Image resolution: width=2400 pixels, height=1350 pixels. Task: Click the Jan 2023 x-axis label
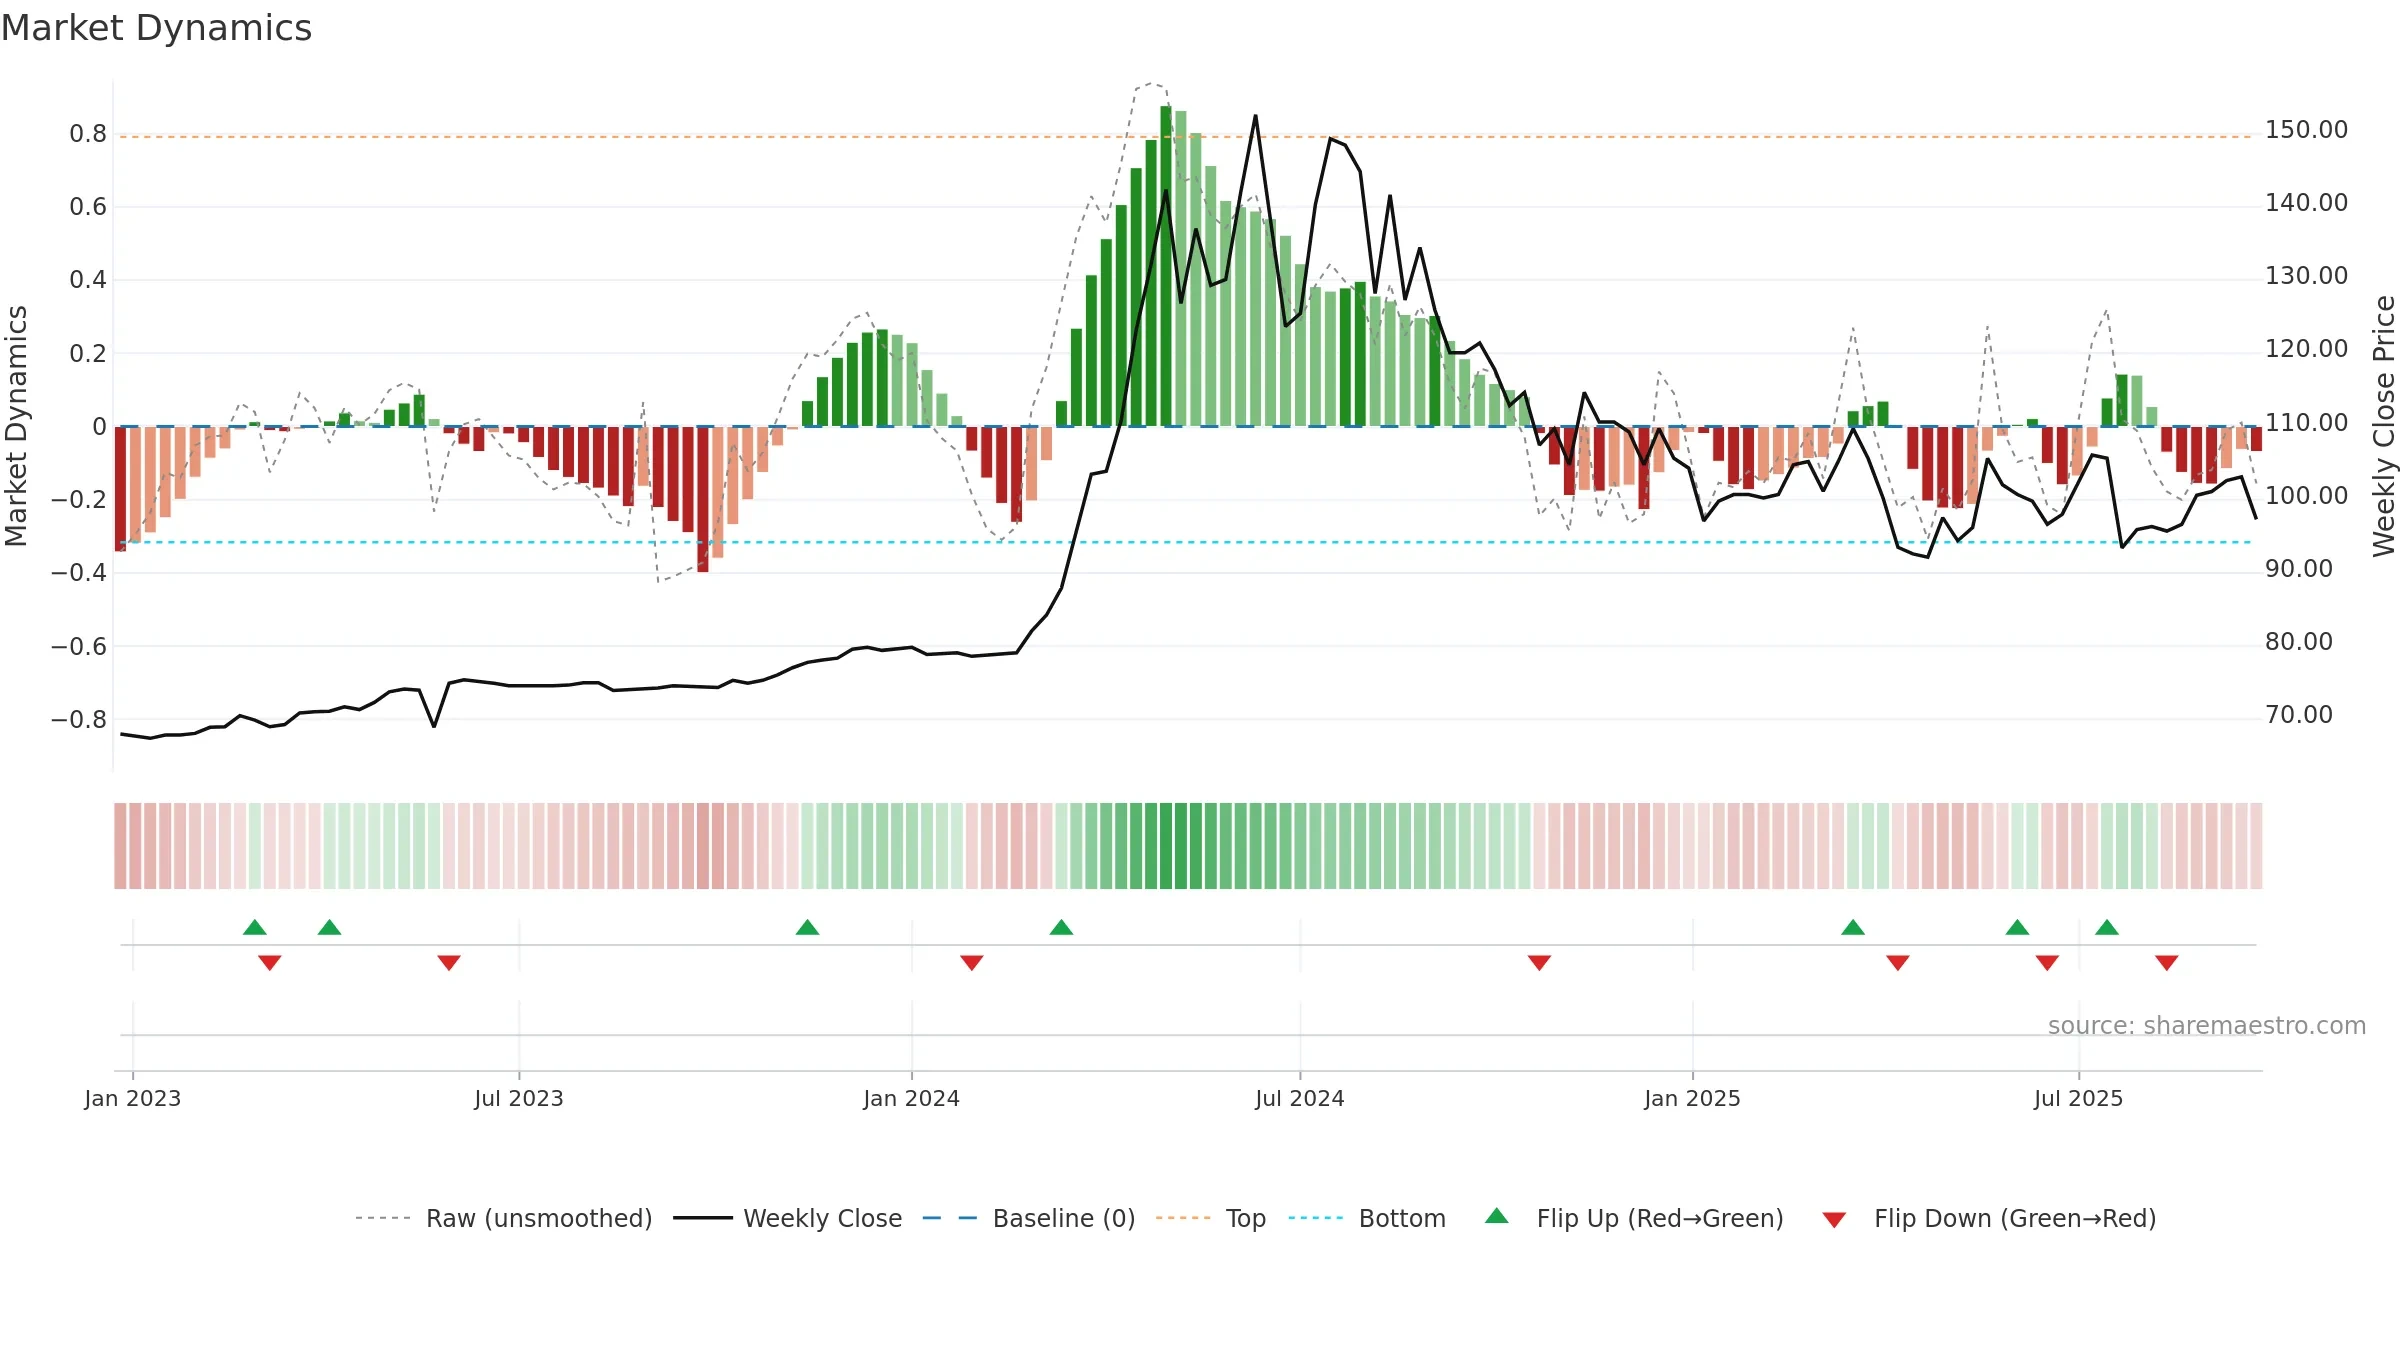133,1098
